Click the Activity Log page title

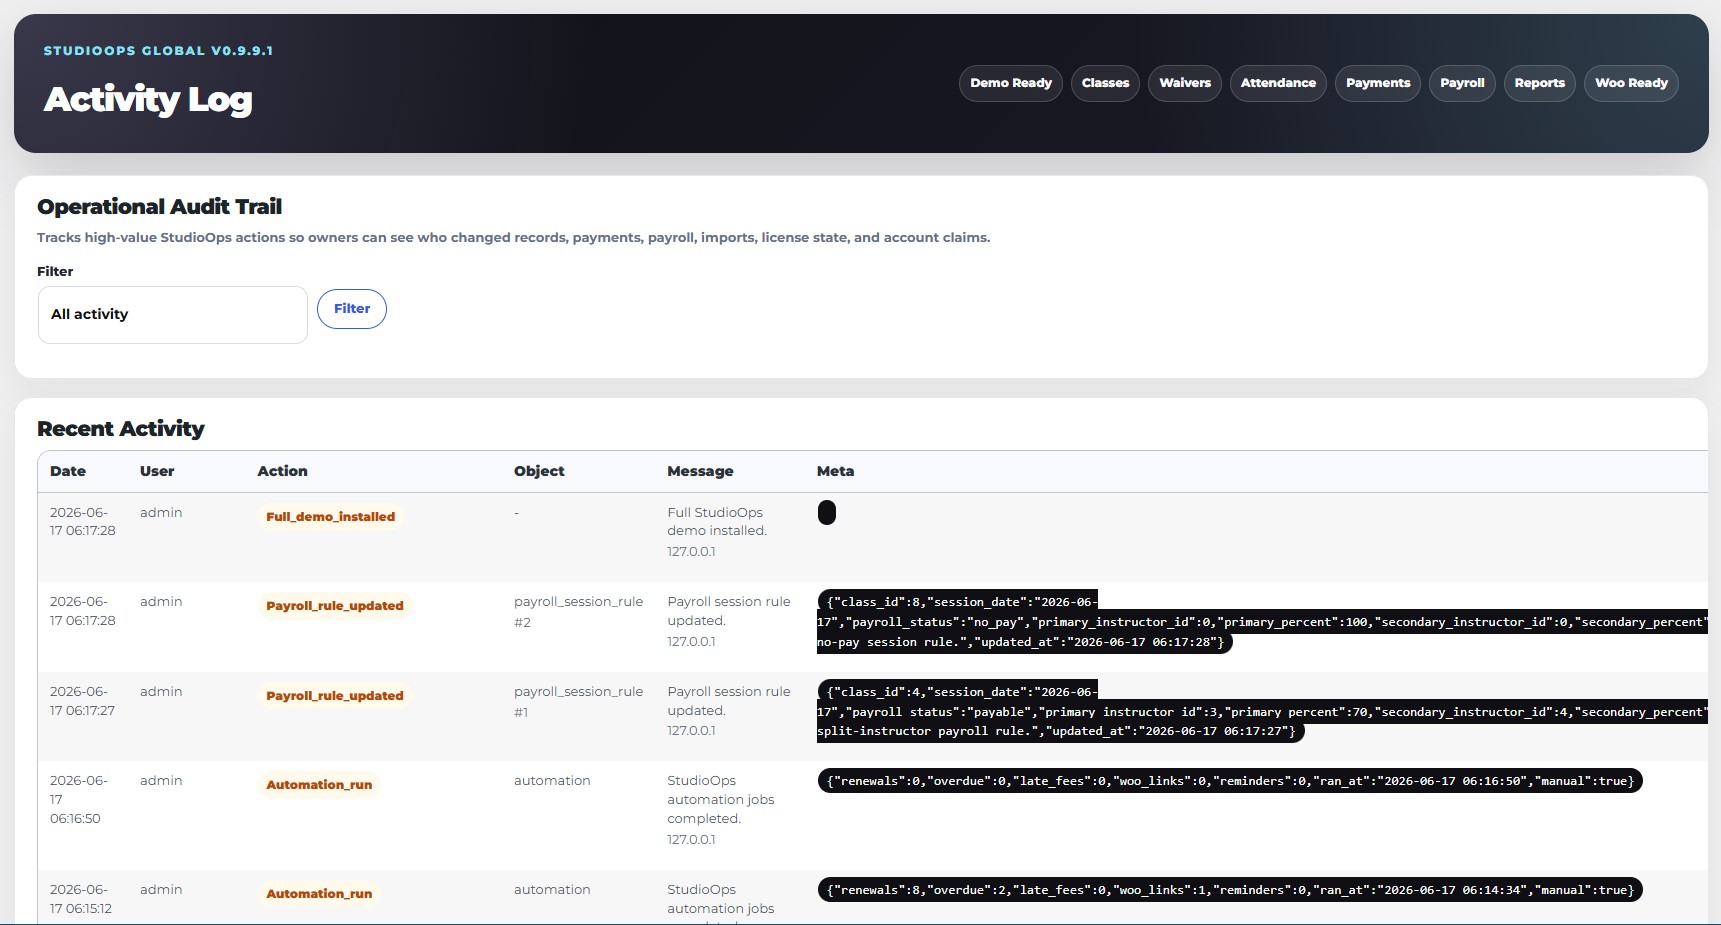pos(148,99)
